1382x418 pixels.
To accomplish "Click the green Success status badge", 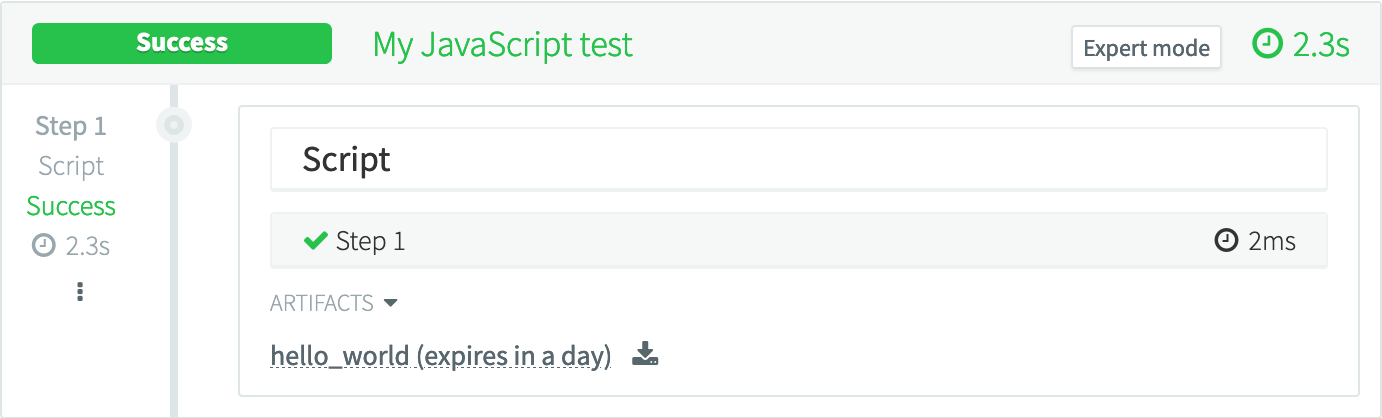I will [182, 44].
